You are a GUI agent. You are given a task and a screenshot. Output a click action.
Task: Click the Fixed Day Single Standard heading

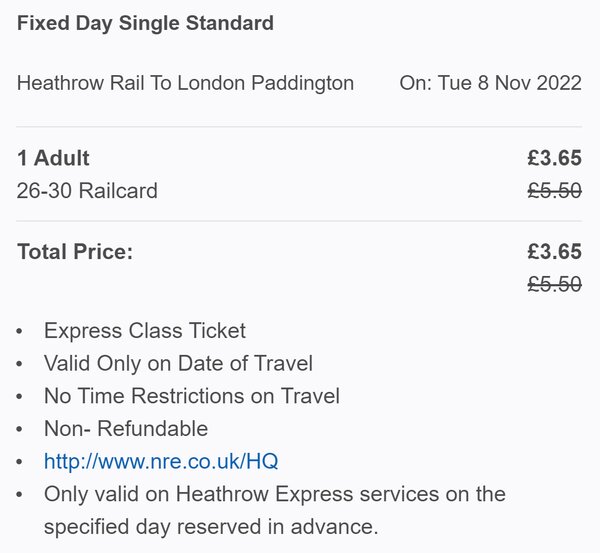145,23
